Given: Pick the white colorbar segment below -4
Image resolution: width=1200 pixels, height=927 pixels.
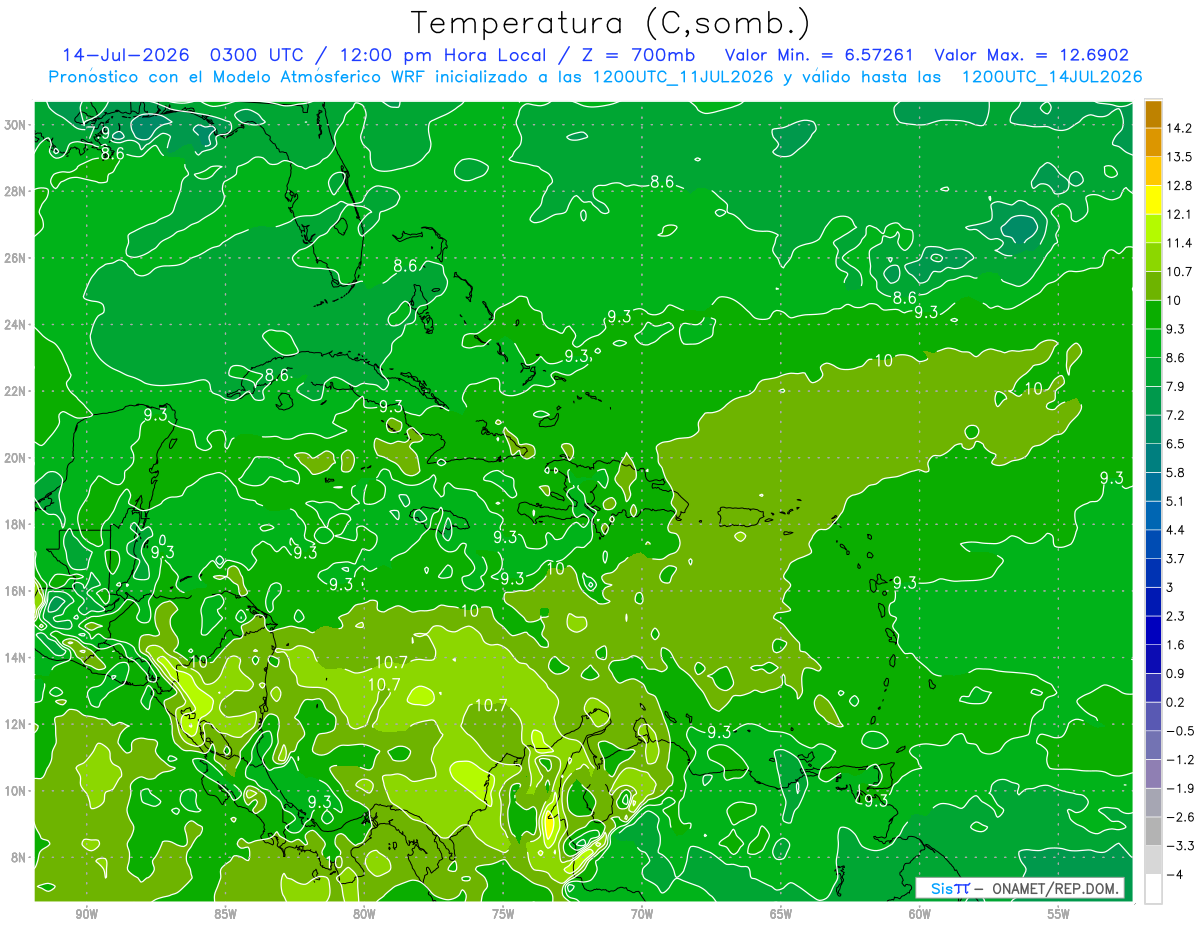Looking at the screenshot, I should pos(1153,889).
